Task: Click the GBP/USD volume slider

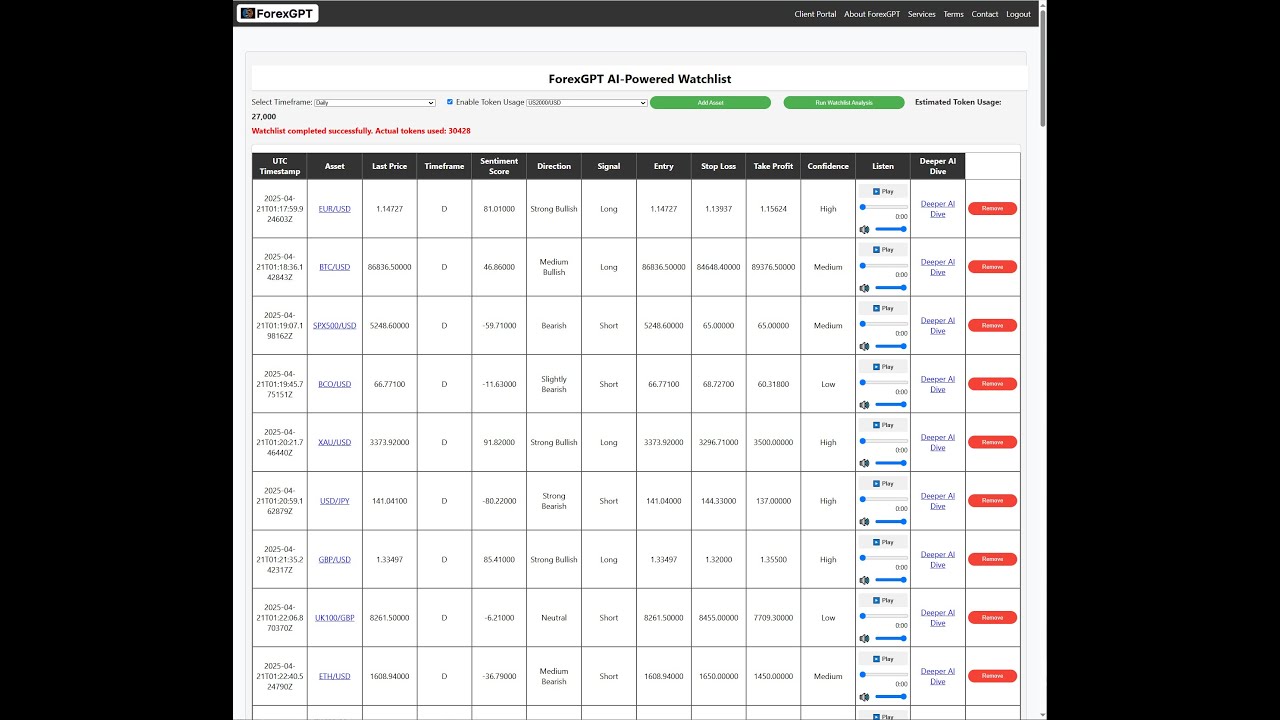Action: tap(890, 580)
